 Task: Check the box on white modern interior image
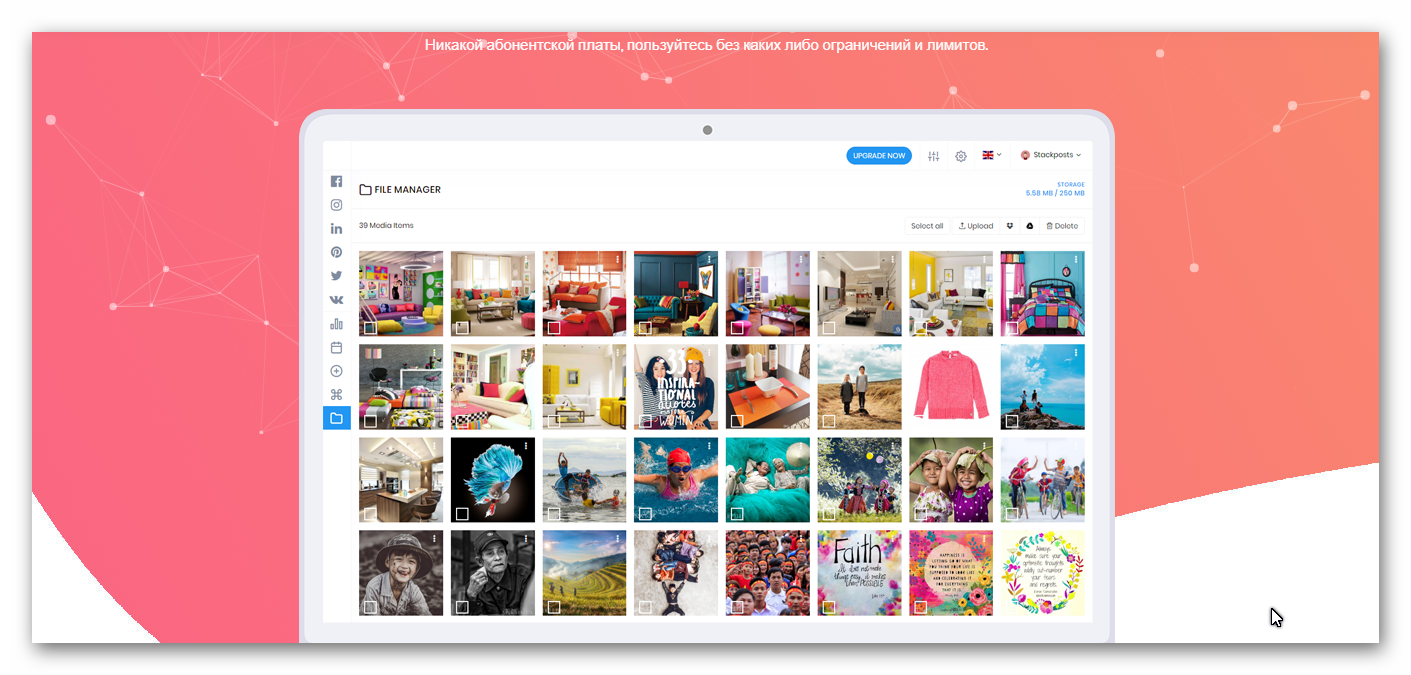coord(829,327)
